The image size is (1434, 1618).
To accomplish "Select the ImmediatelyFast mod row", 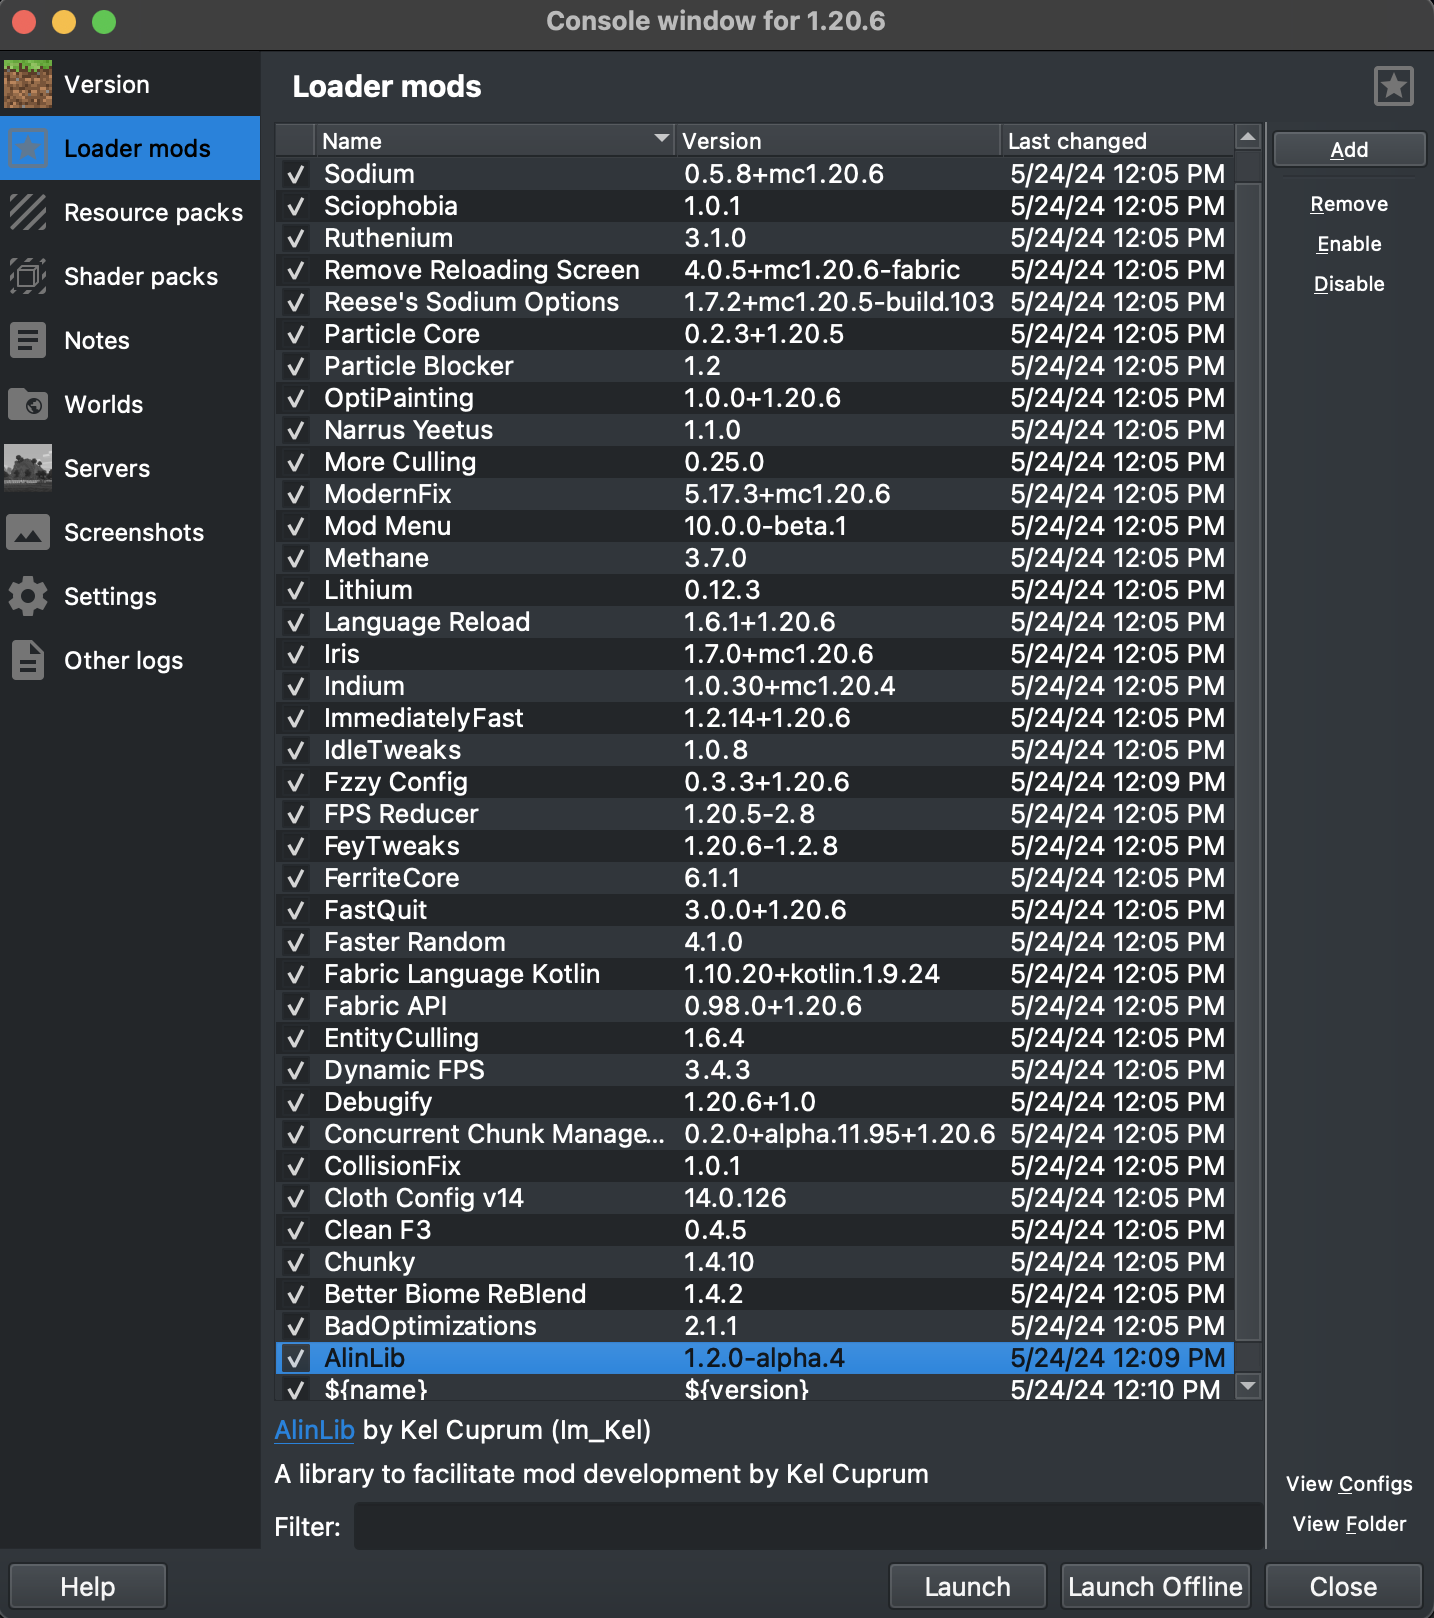I will click(755, 718).
